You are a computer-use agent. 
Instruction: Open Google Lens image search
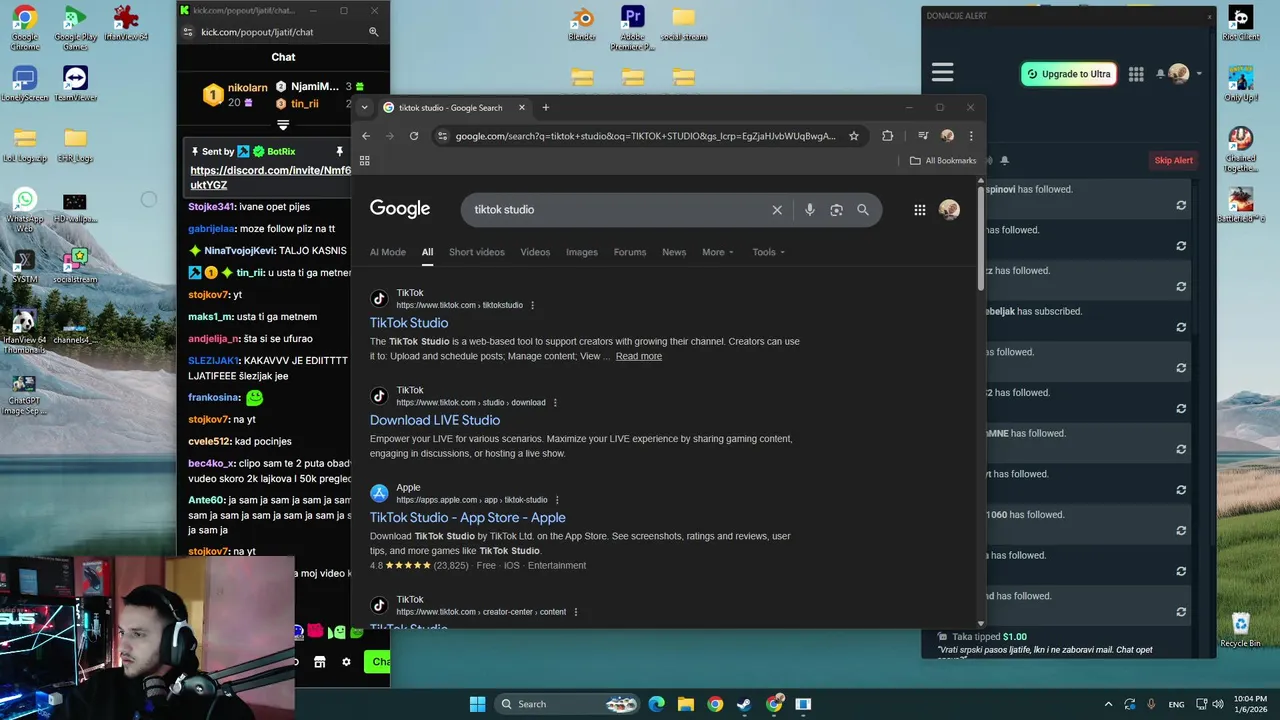[x=836, y=210]
